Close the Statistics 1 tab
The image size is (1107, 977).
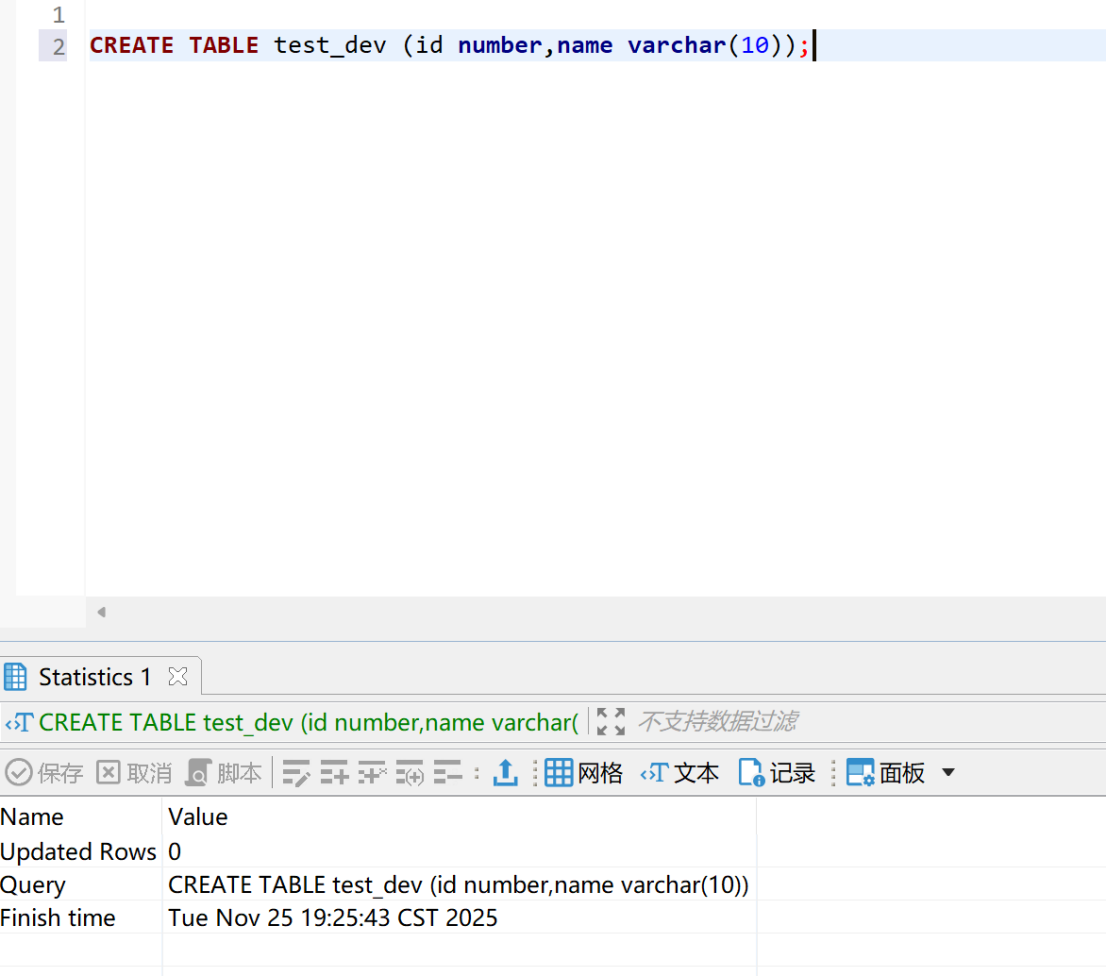click(178, 677)
